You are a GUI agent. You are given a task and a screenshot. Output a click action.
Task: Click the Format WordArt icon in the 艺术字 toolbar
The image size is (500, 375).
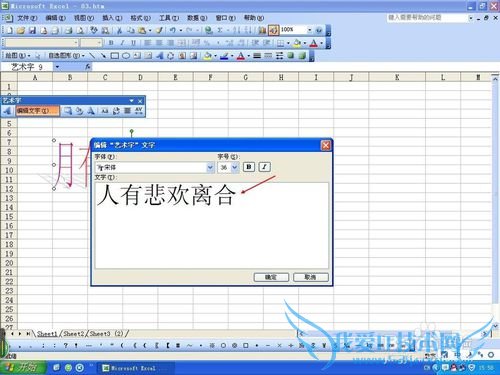[79, 111]
